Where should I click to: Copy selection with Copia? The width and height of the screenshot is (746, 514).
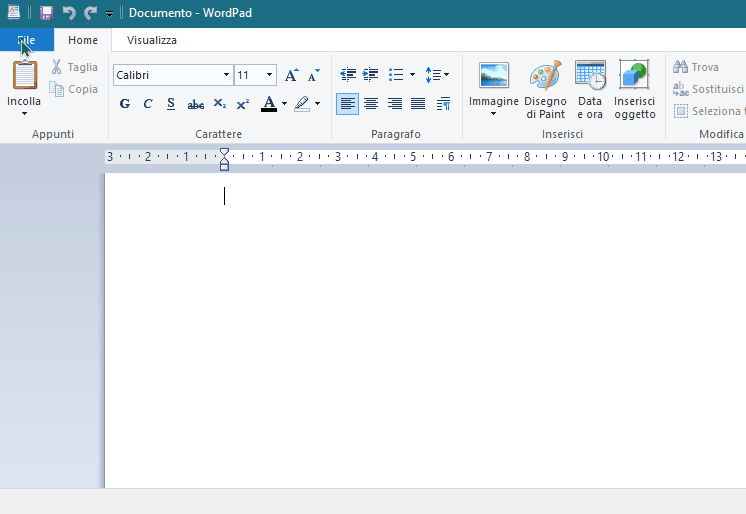point(74,89)
